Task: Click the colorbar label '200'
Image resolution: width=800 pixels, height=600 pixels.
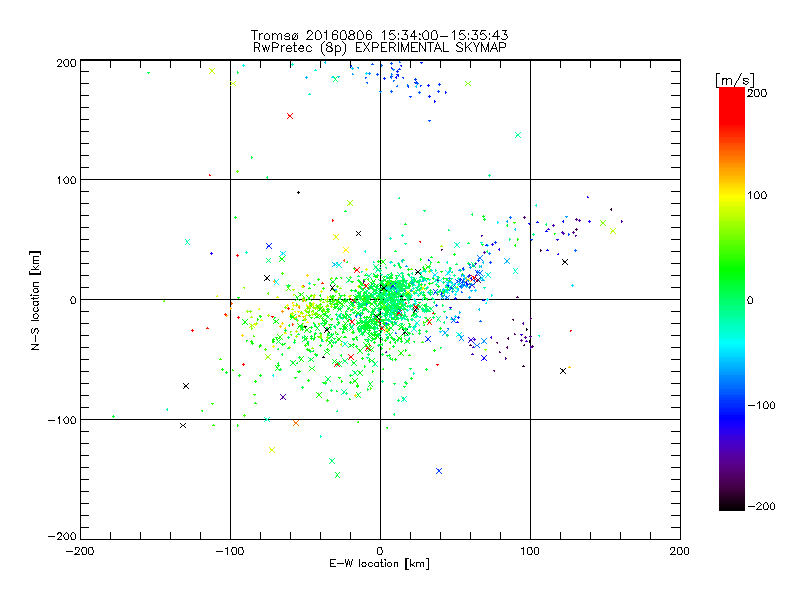Action: coord(757,93)
